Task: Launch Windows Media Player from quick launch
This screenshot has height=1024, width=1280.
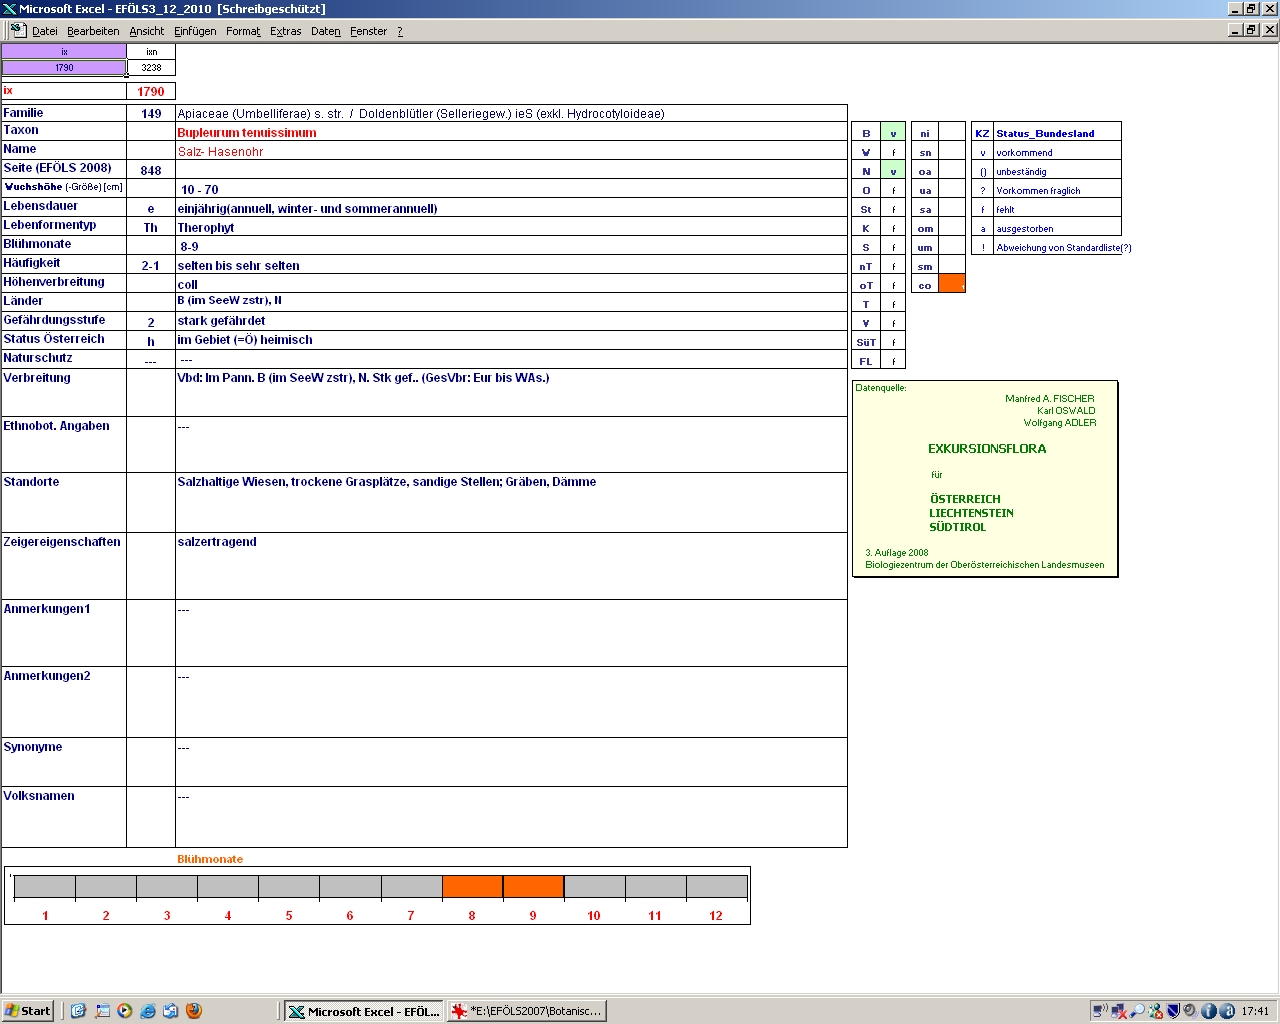Action: (125, 1011)
